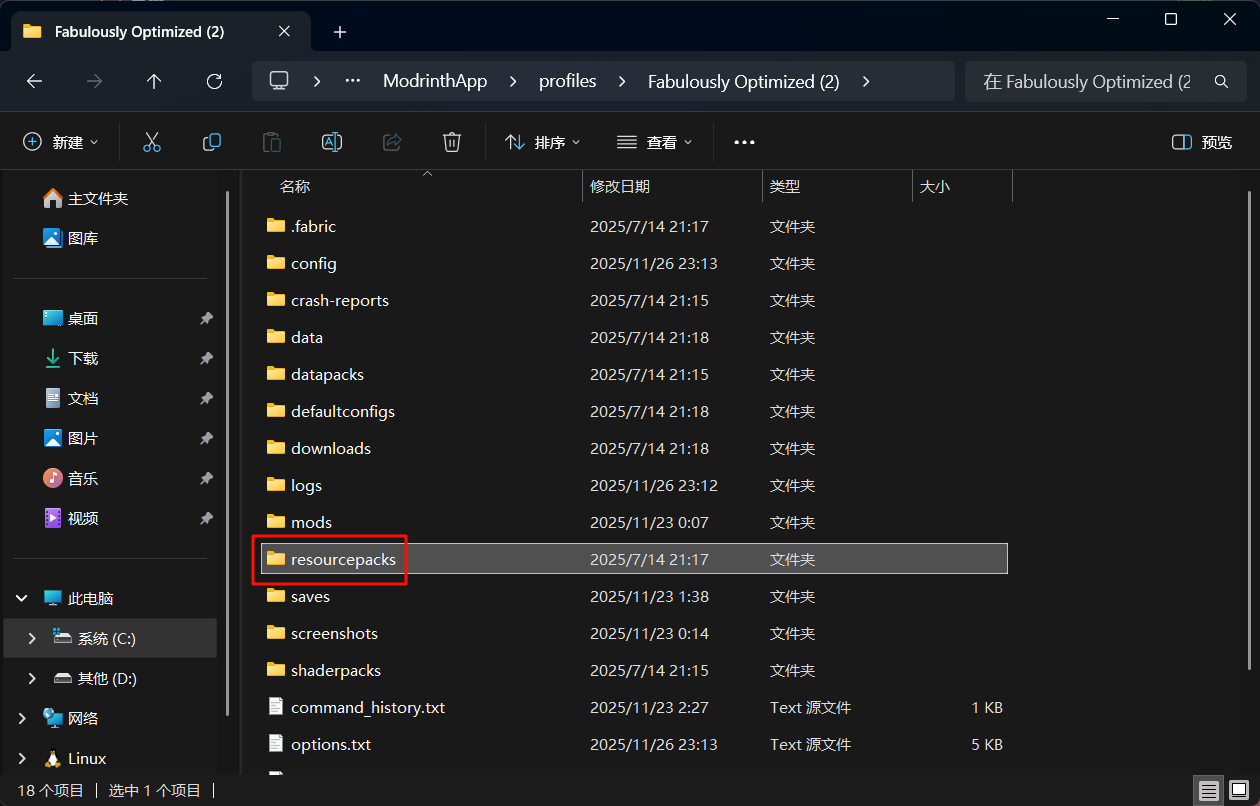The width and height of the screenshot is (1260, 806).
Task: Click the search box input field
Action: coord(1088,82)
